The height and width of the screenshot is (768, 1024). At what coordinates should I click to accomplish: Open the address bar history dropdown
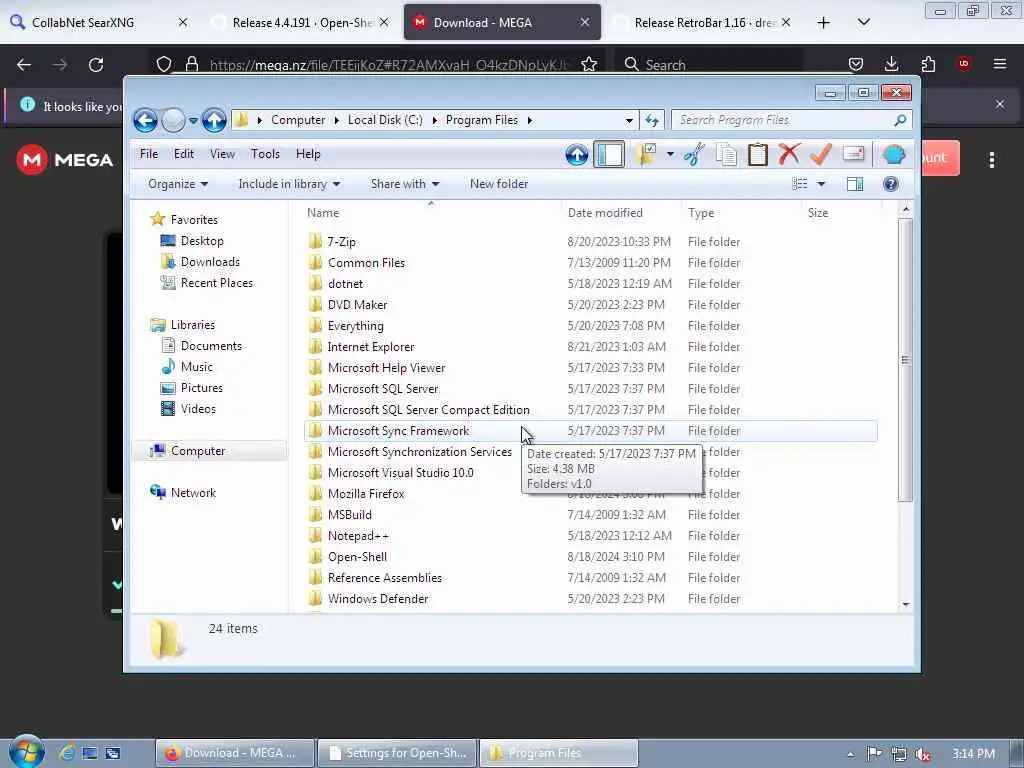click(x=628, y=121)
